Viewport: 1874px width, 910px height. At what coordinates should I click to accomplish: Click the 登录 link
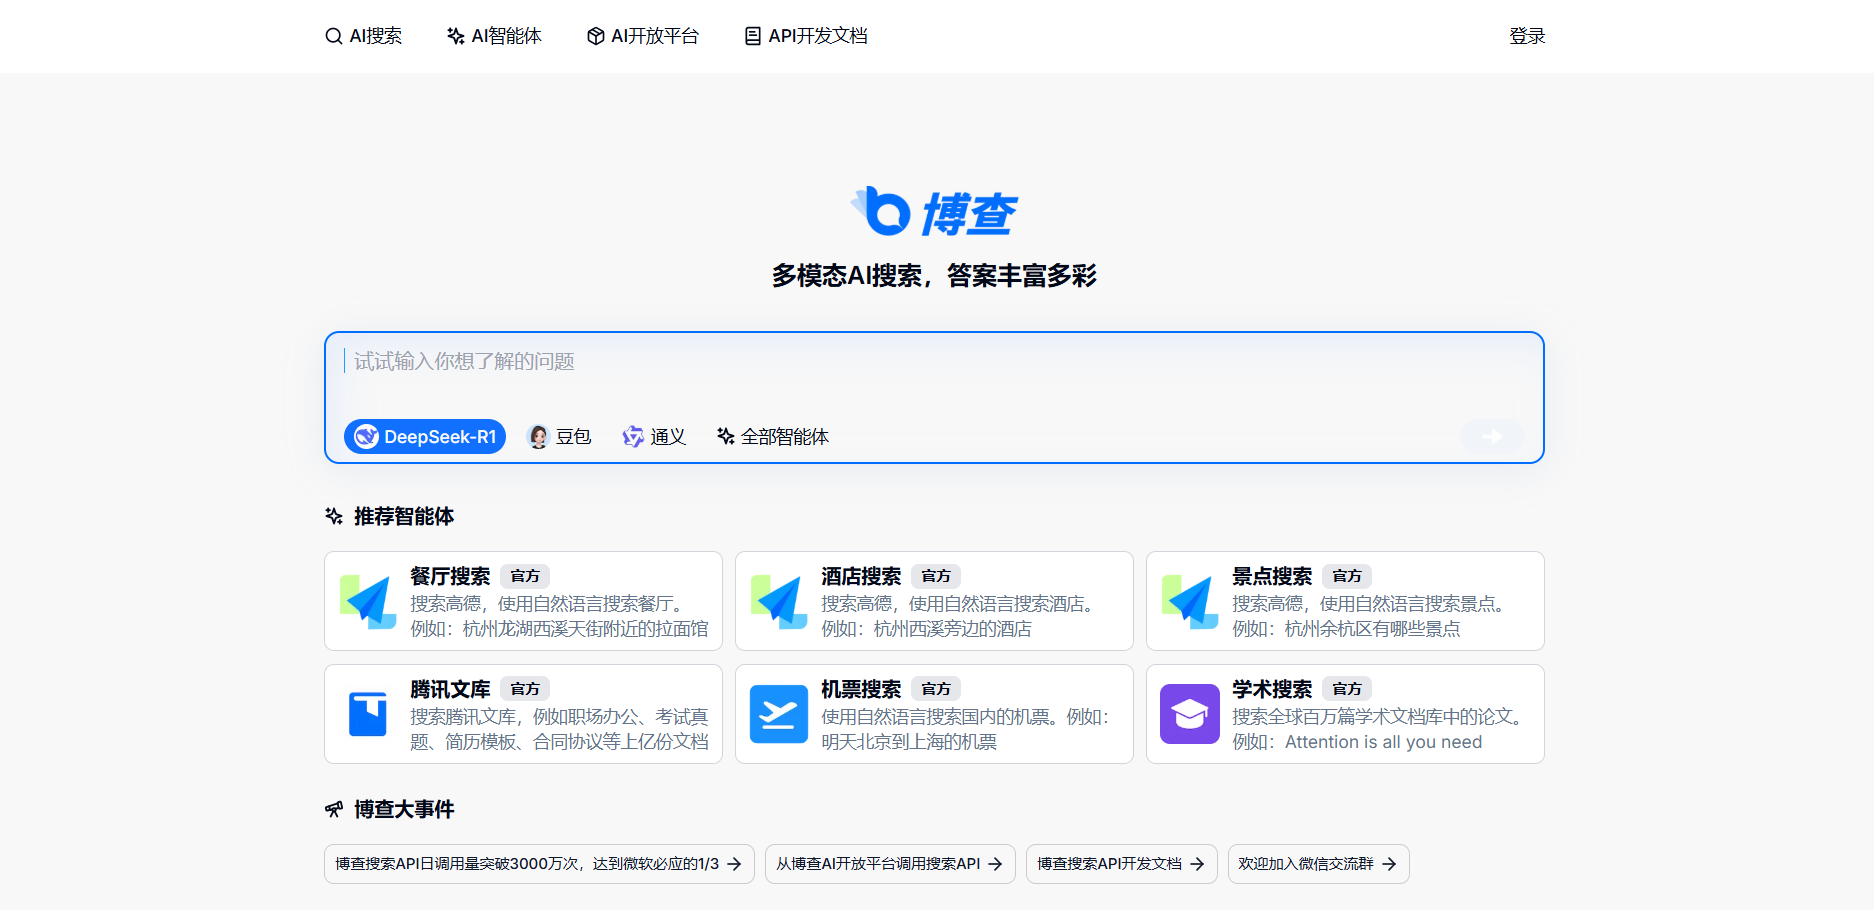1527,36
